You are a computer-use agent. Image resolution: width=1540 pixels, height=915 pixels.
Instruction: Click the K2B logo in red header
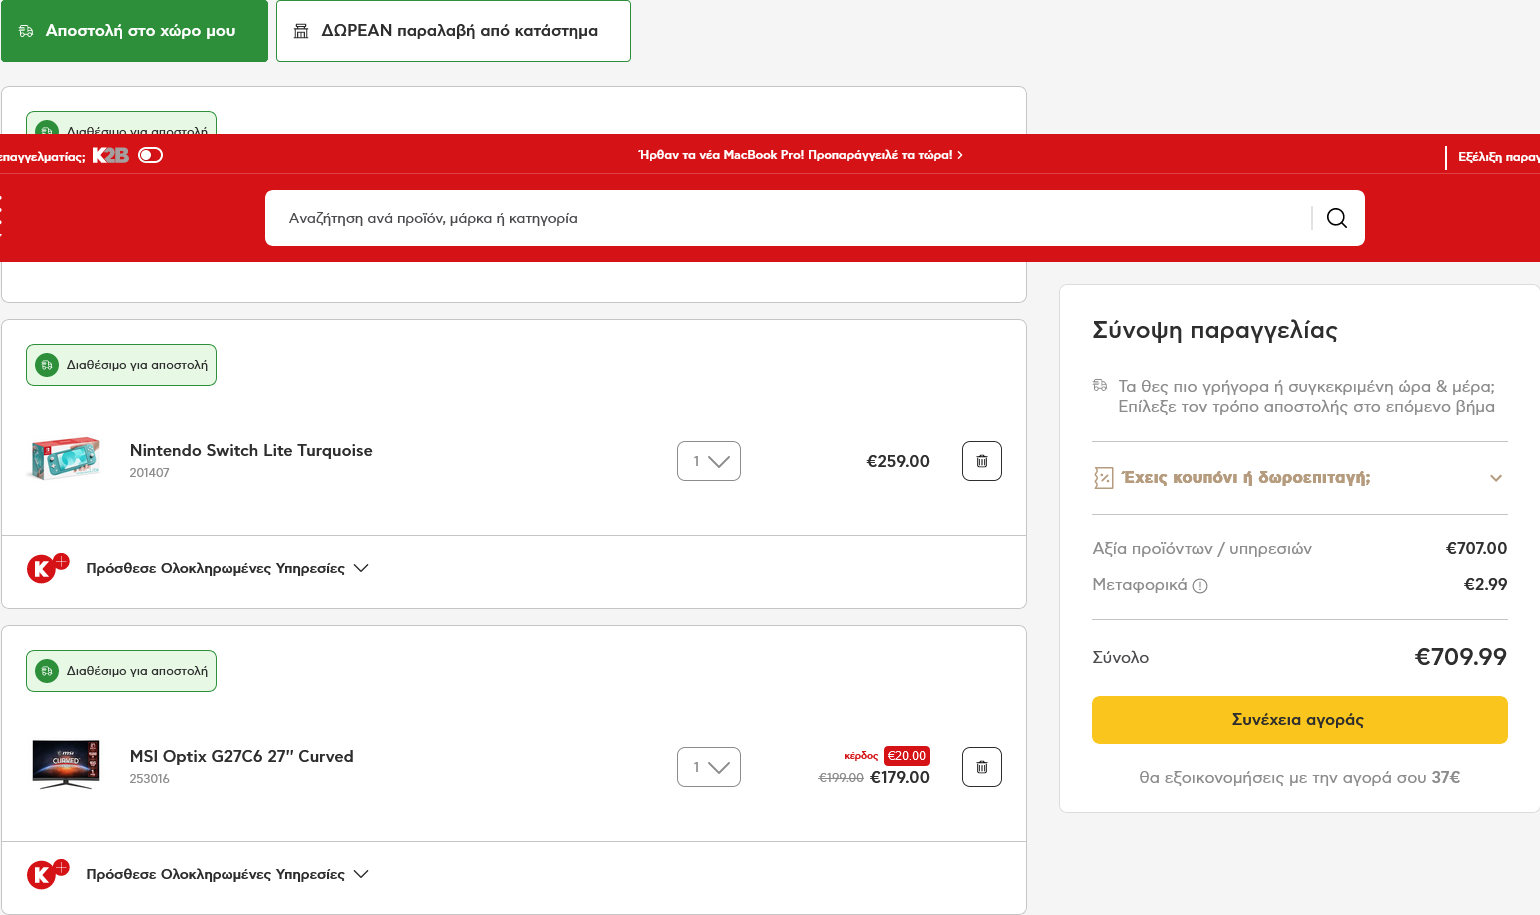[x=111, y=155]
